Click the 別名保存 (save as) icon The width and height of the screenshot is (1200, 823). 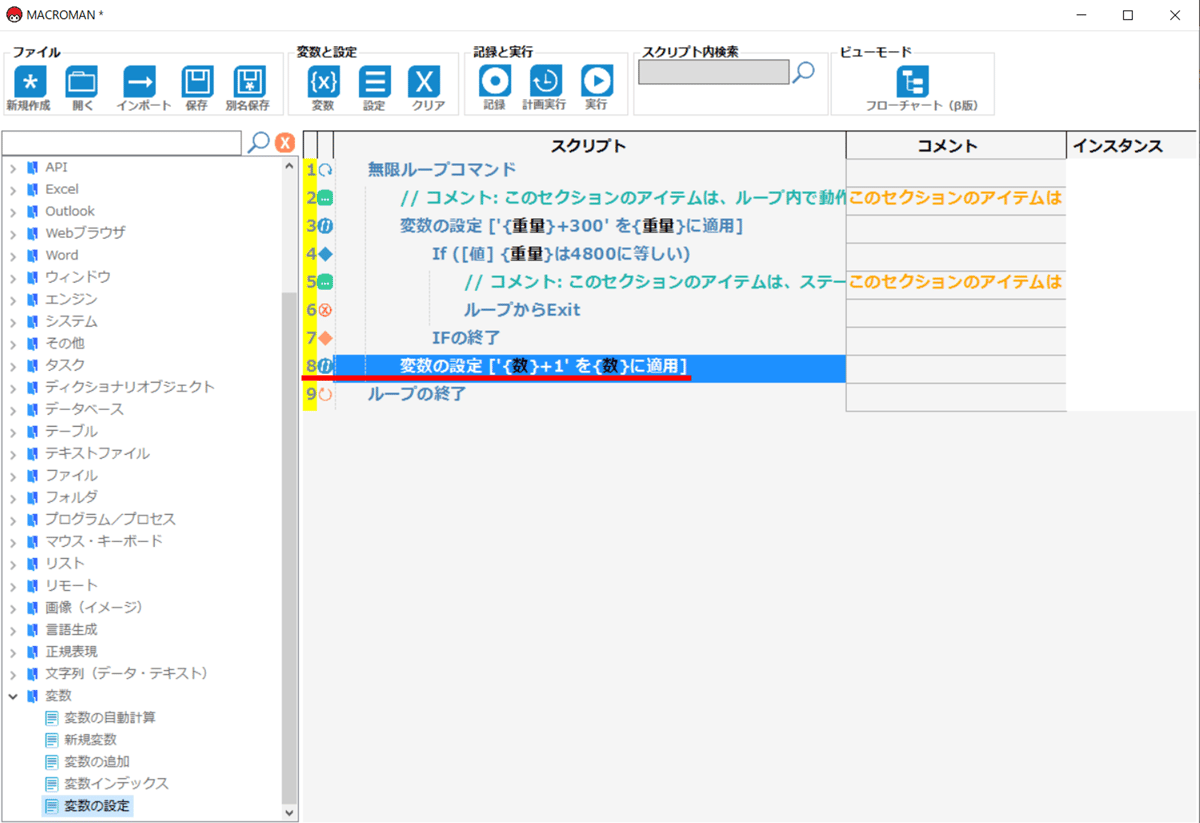coord(248,82)
